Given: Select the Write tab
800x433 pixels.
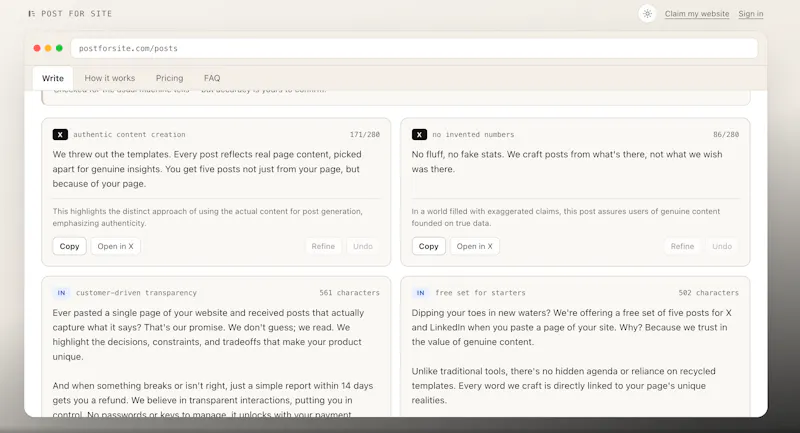Looking at the screenshot, I should (x=53, y=78).
